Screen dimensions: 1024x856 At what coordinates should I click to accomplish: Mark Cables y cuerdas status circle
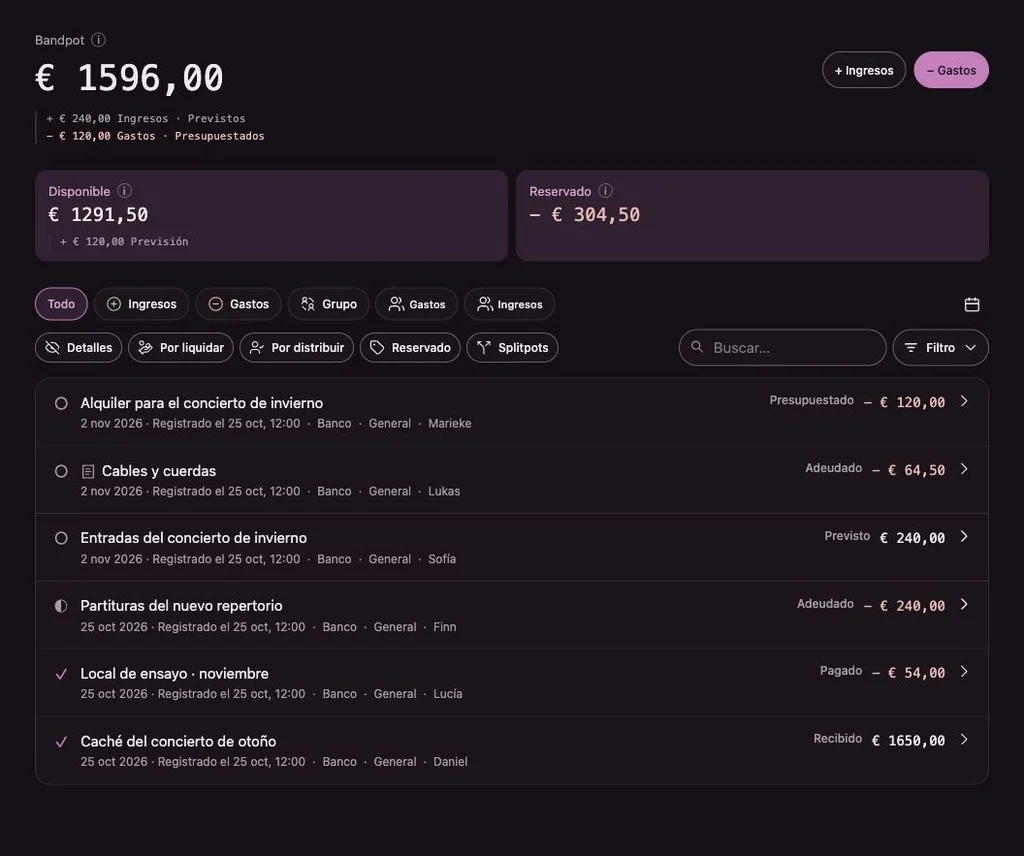61,471
